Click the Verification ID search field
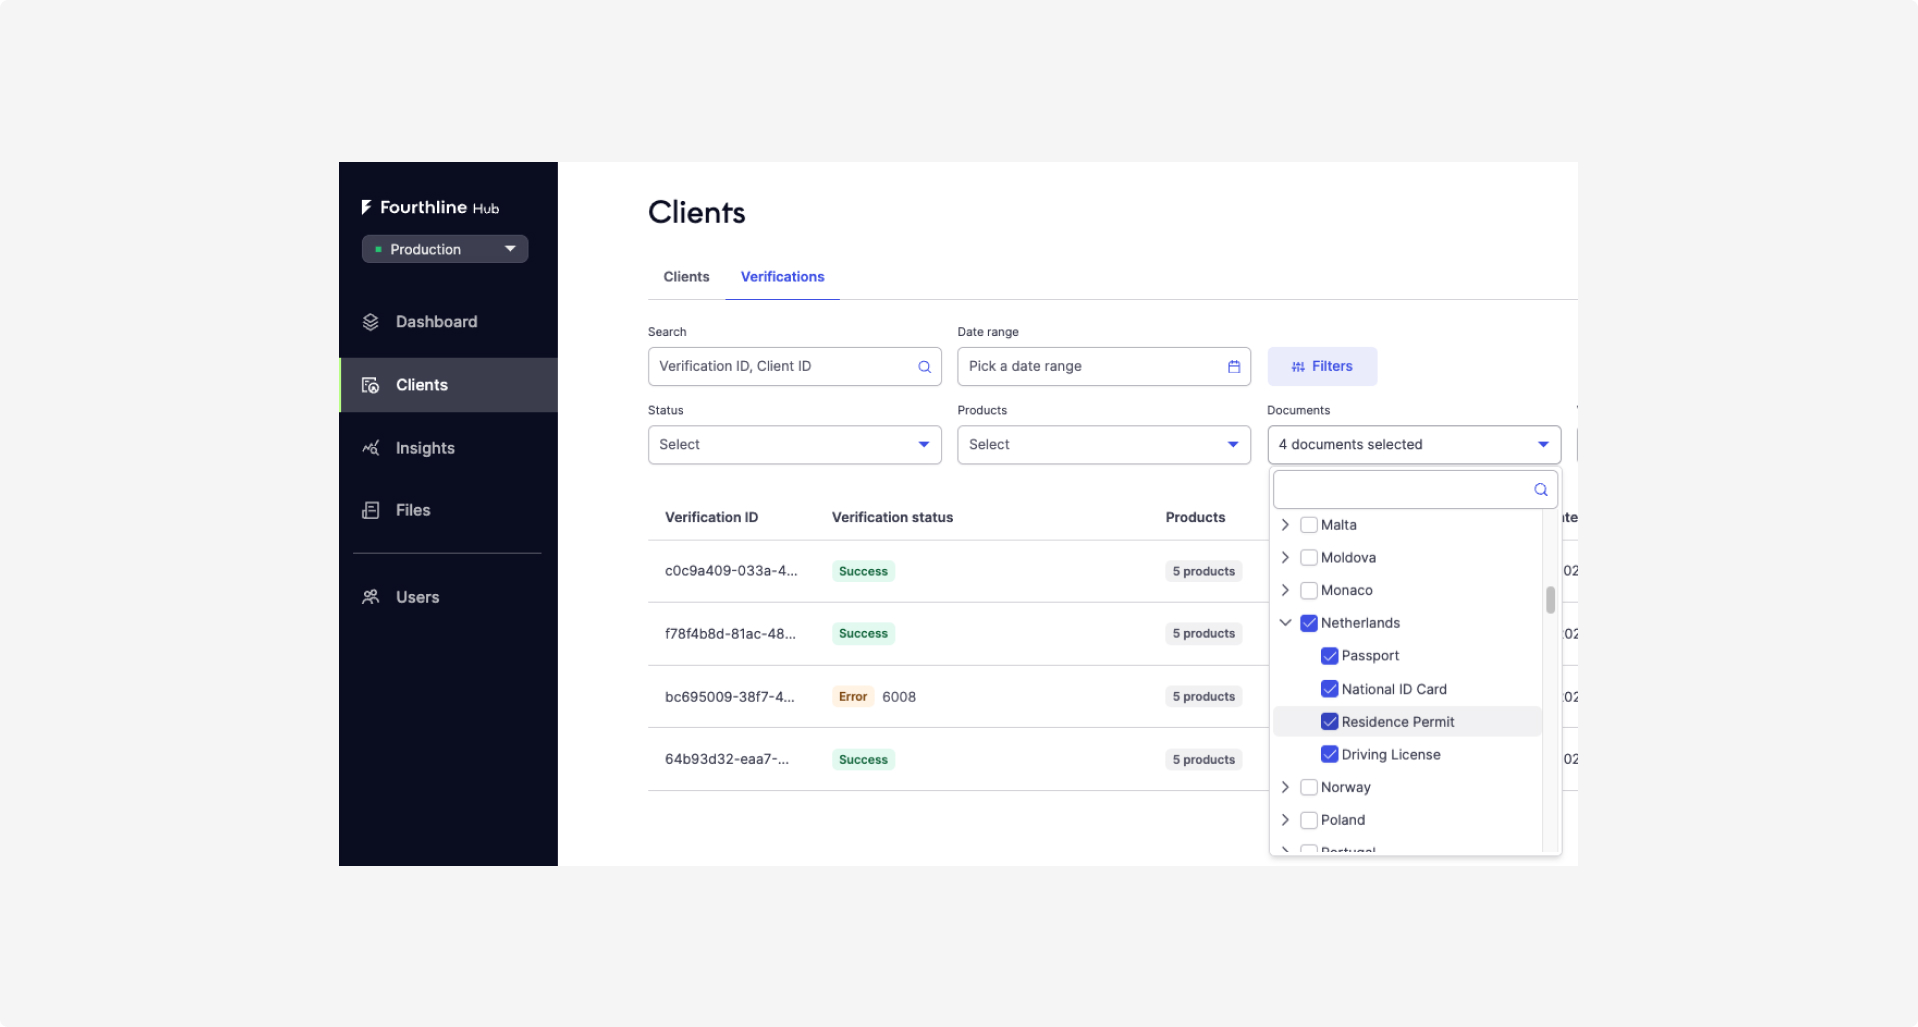 (x=795, y=366)
